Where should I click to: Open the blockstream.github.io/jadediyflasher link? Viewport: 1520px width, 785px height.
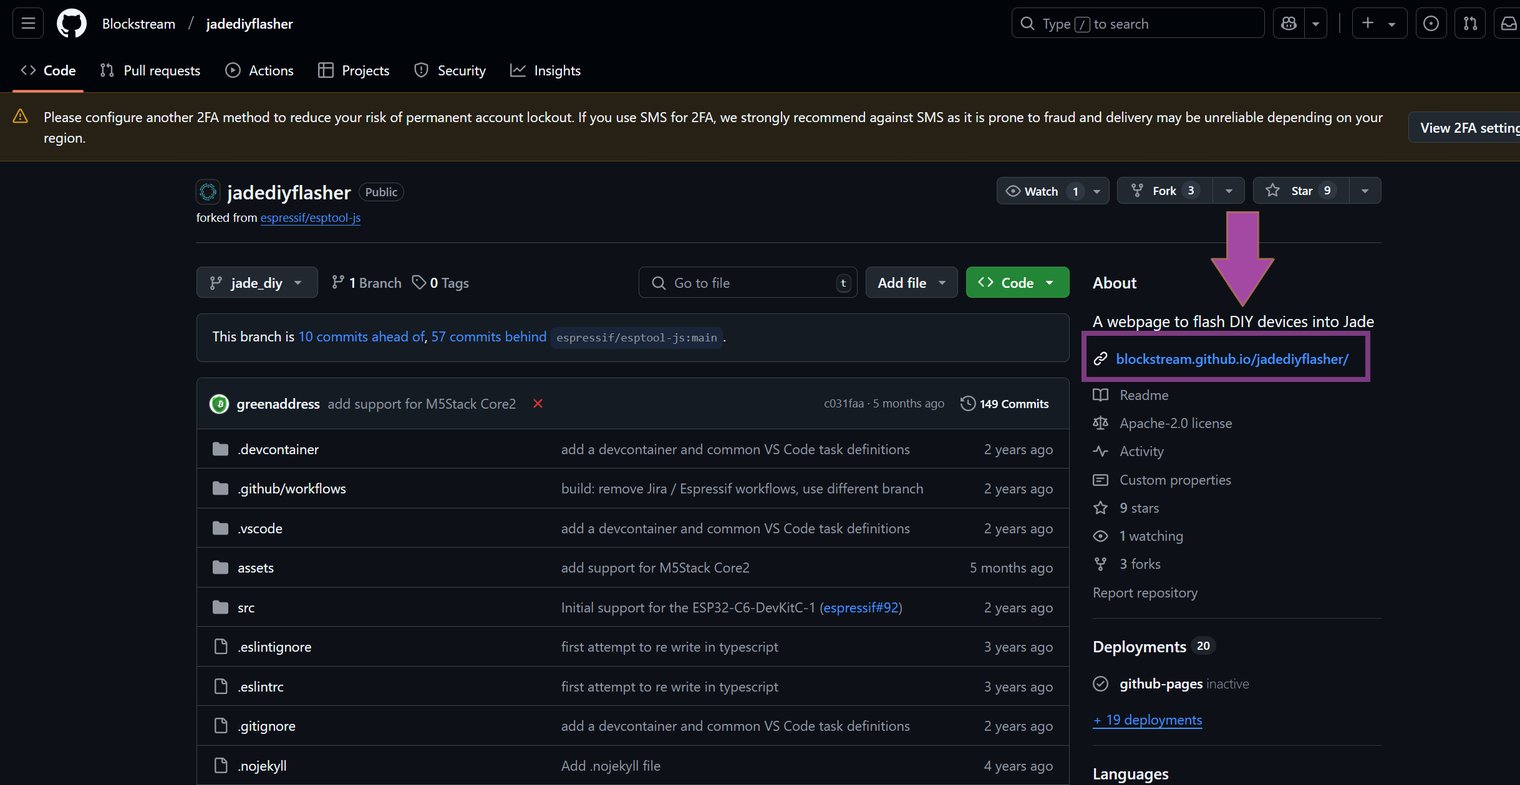click(1234, 358)
